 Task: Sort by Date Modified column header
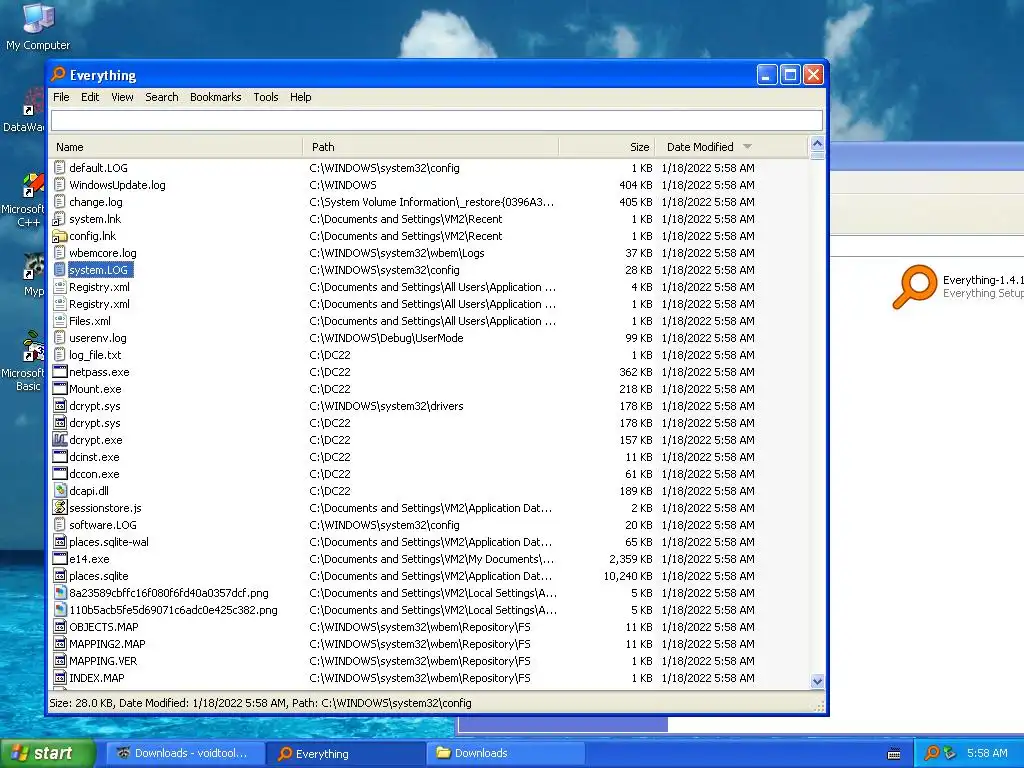click(x=731, y=147)
